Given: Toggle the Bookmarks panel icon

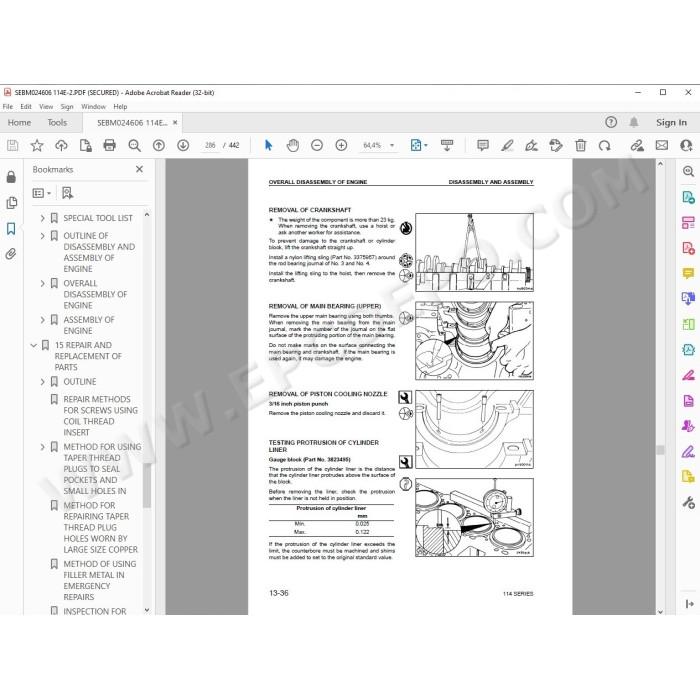Looking at the screenshot, I should click(11, 229).
